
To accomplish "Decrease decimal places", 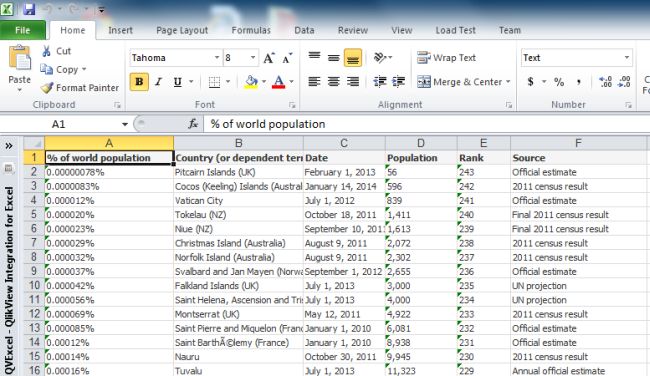I will (624, 82).
